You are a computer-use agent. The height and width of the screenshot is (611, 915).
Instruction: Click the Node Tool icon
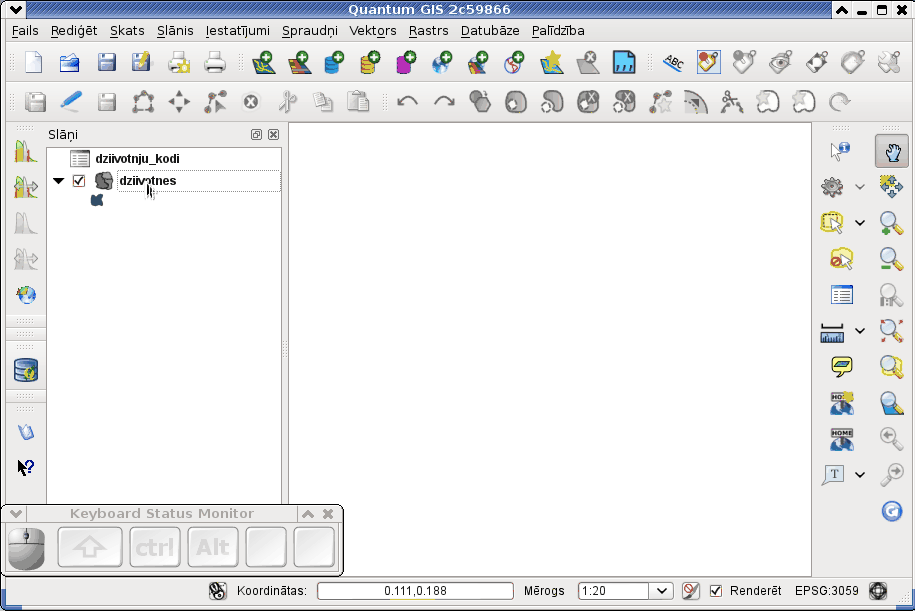[x=215, y=102]
